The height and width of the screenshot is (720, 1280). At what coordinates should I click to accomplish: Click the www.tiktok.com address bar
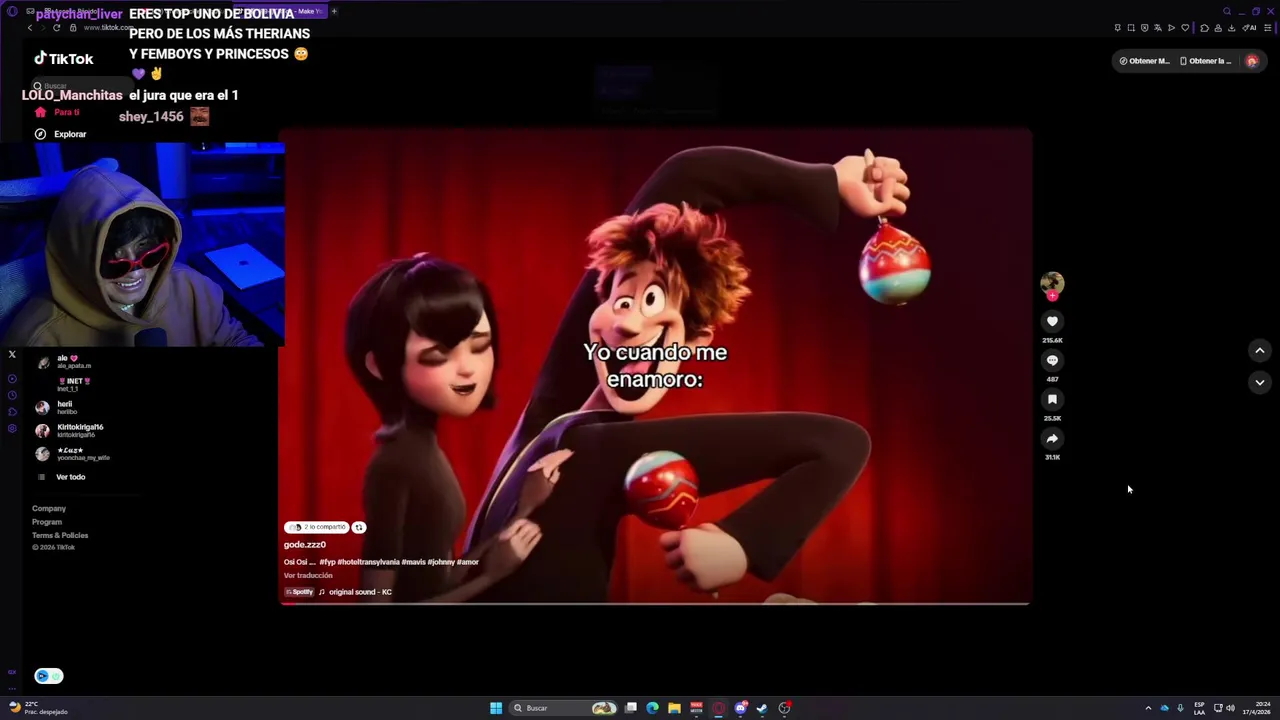click(108, 27)
